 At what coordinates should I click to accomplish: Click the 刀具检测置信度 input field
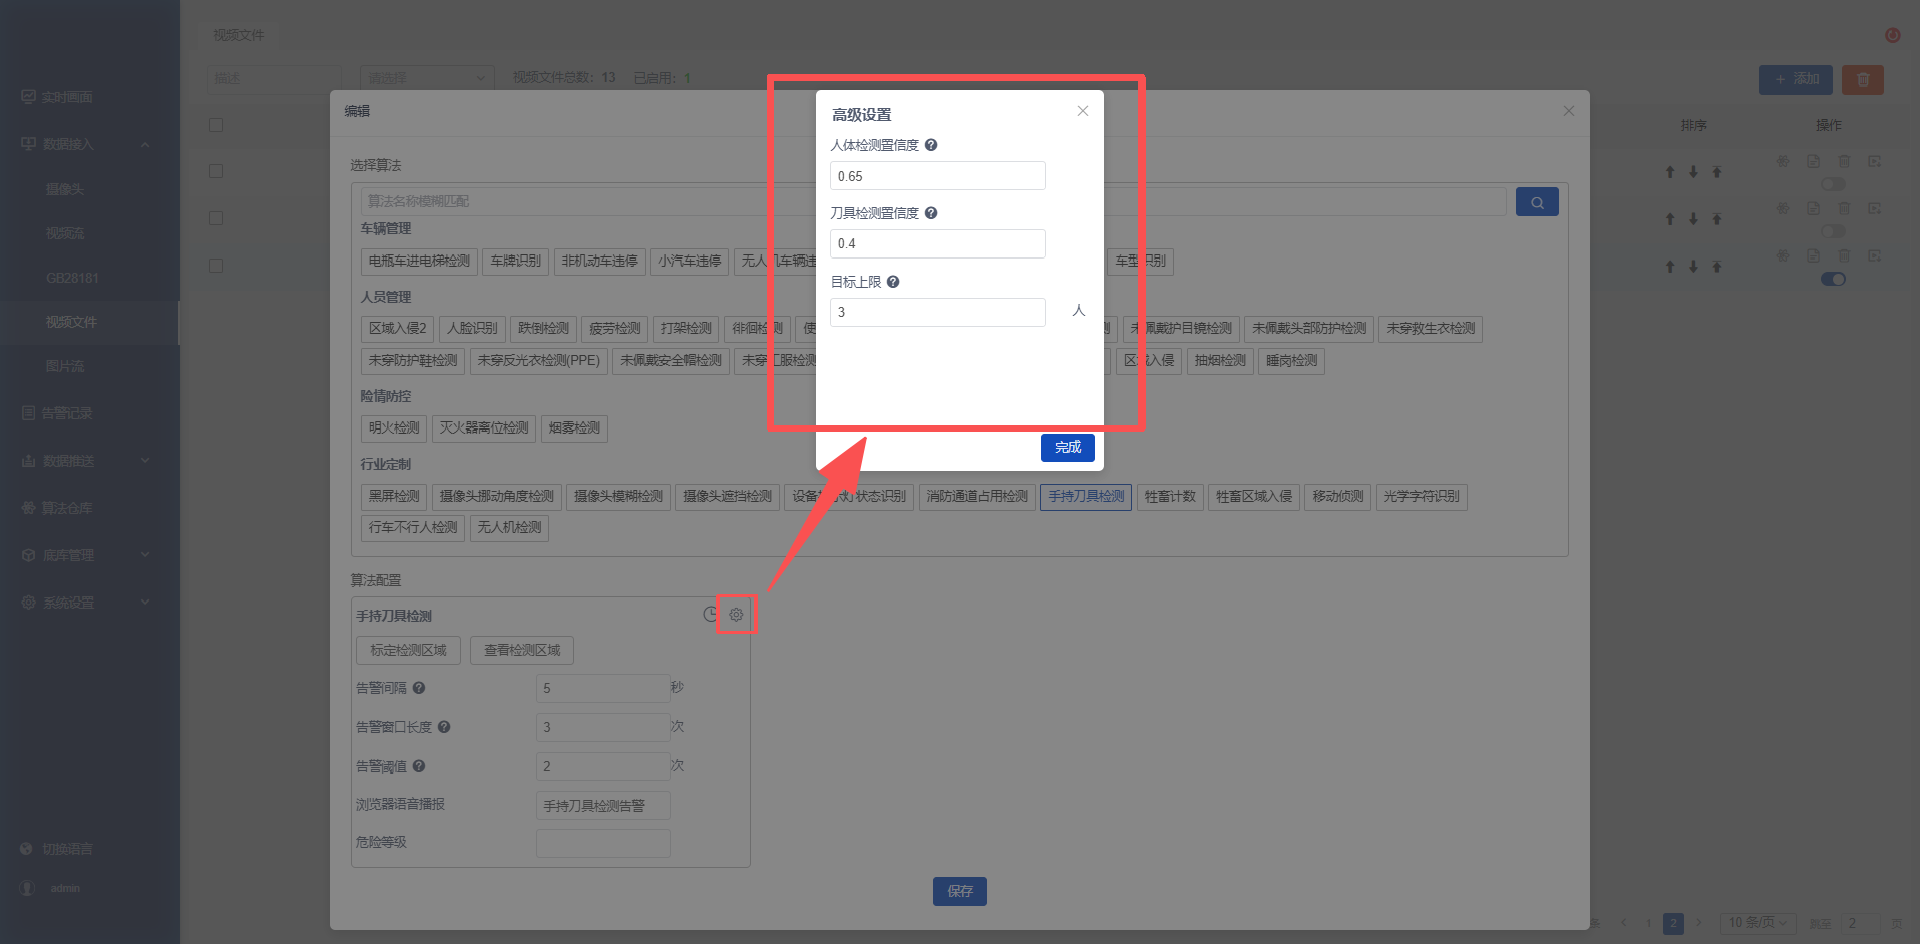(x=938, y=244)
